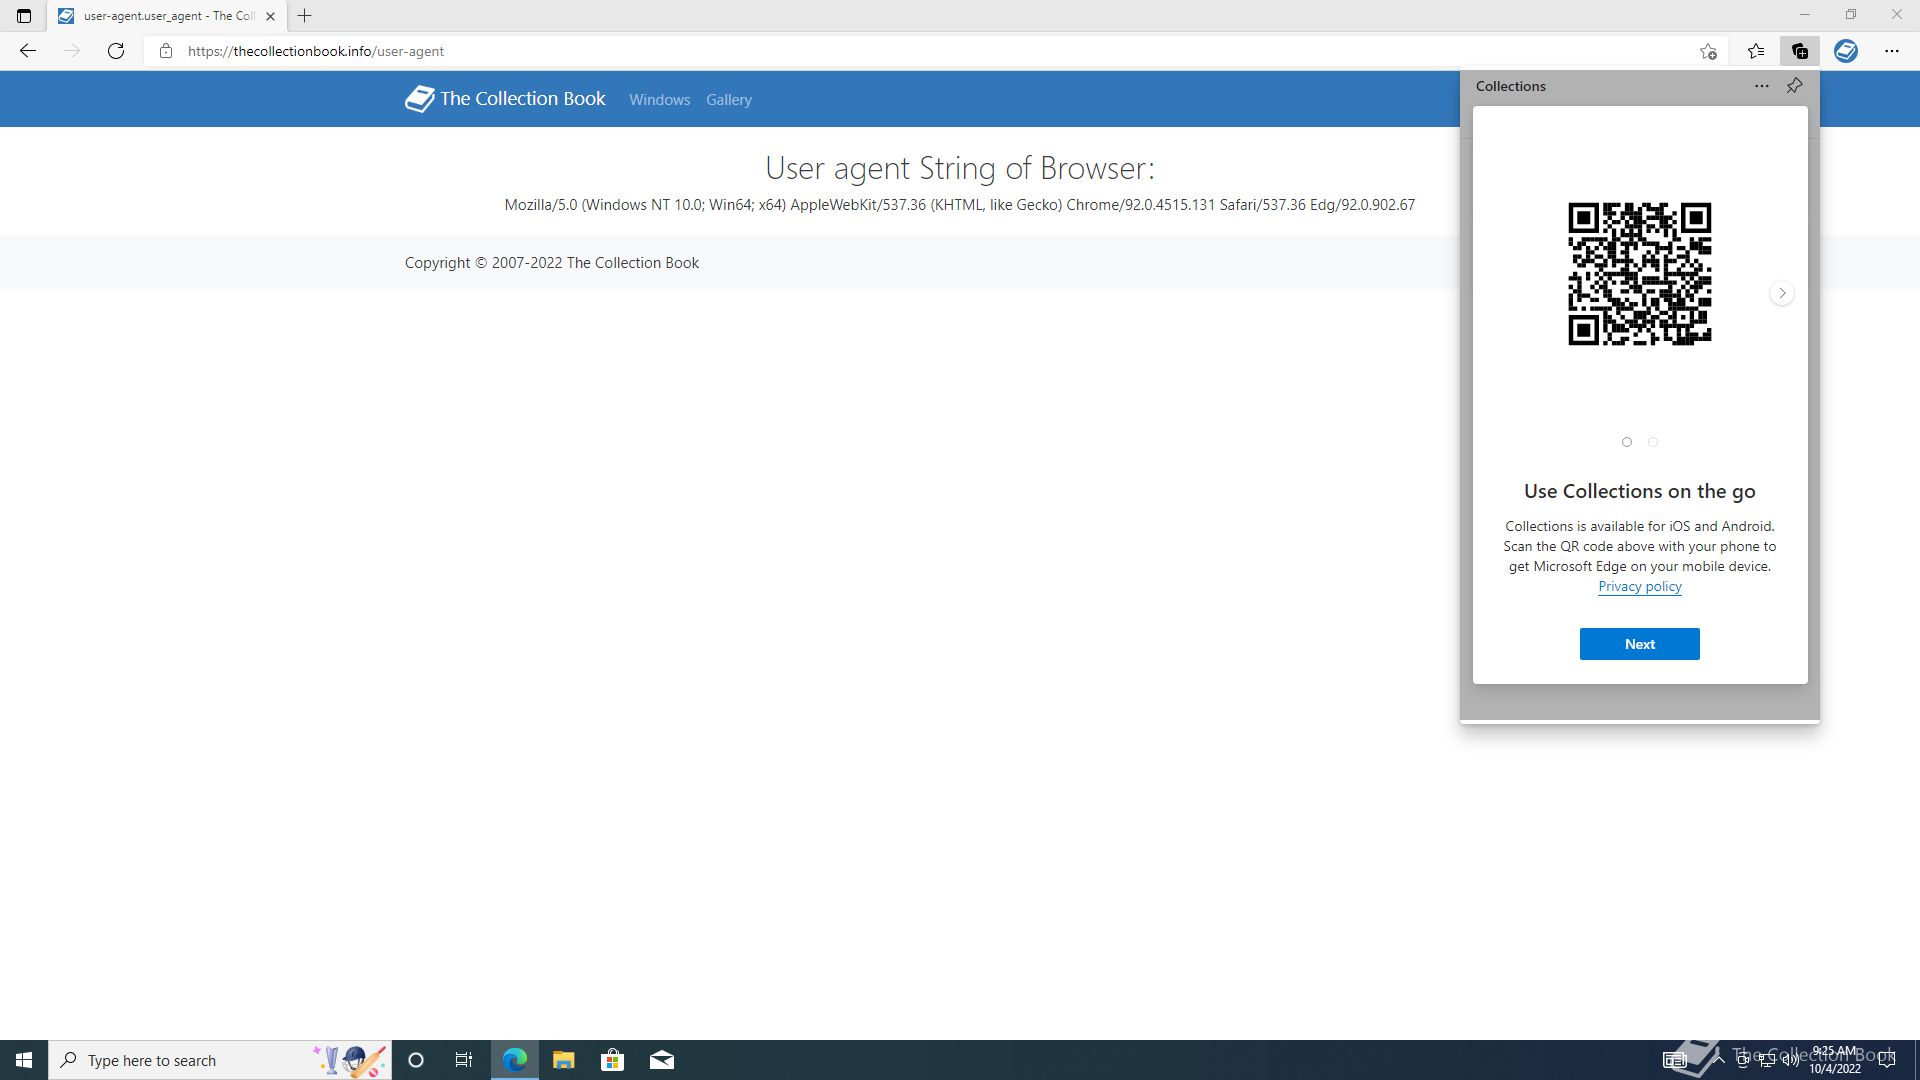Screen dimensions: 1920x1080
Task: Open a new tab
Action: [x=305, y=16]
